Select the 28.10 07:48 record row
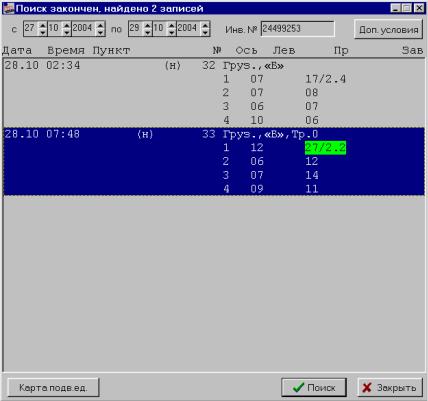 214,161
